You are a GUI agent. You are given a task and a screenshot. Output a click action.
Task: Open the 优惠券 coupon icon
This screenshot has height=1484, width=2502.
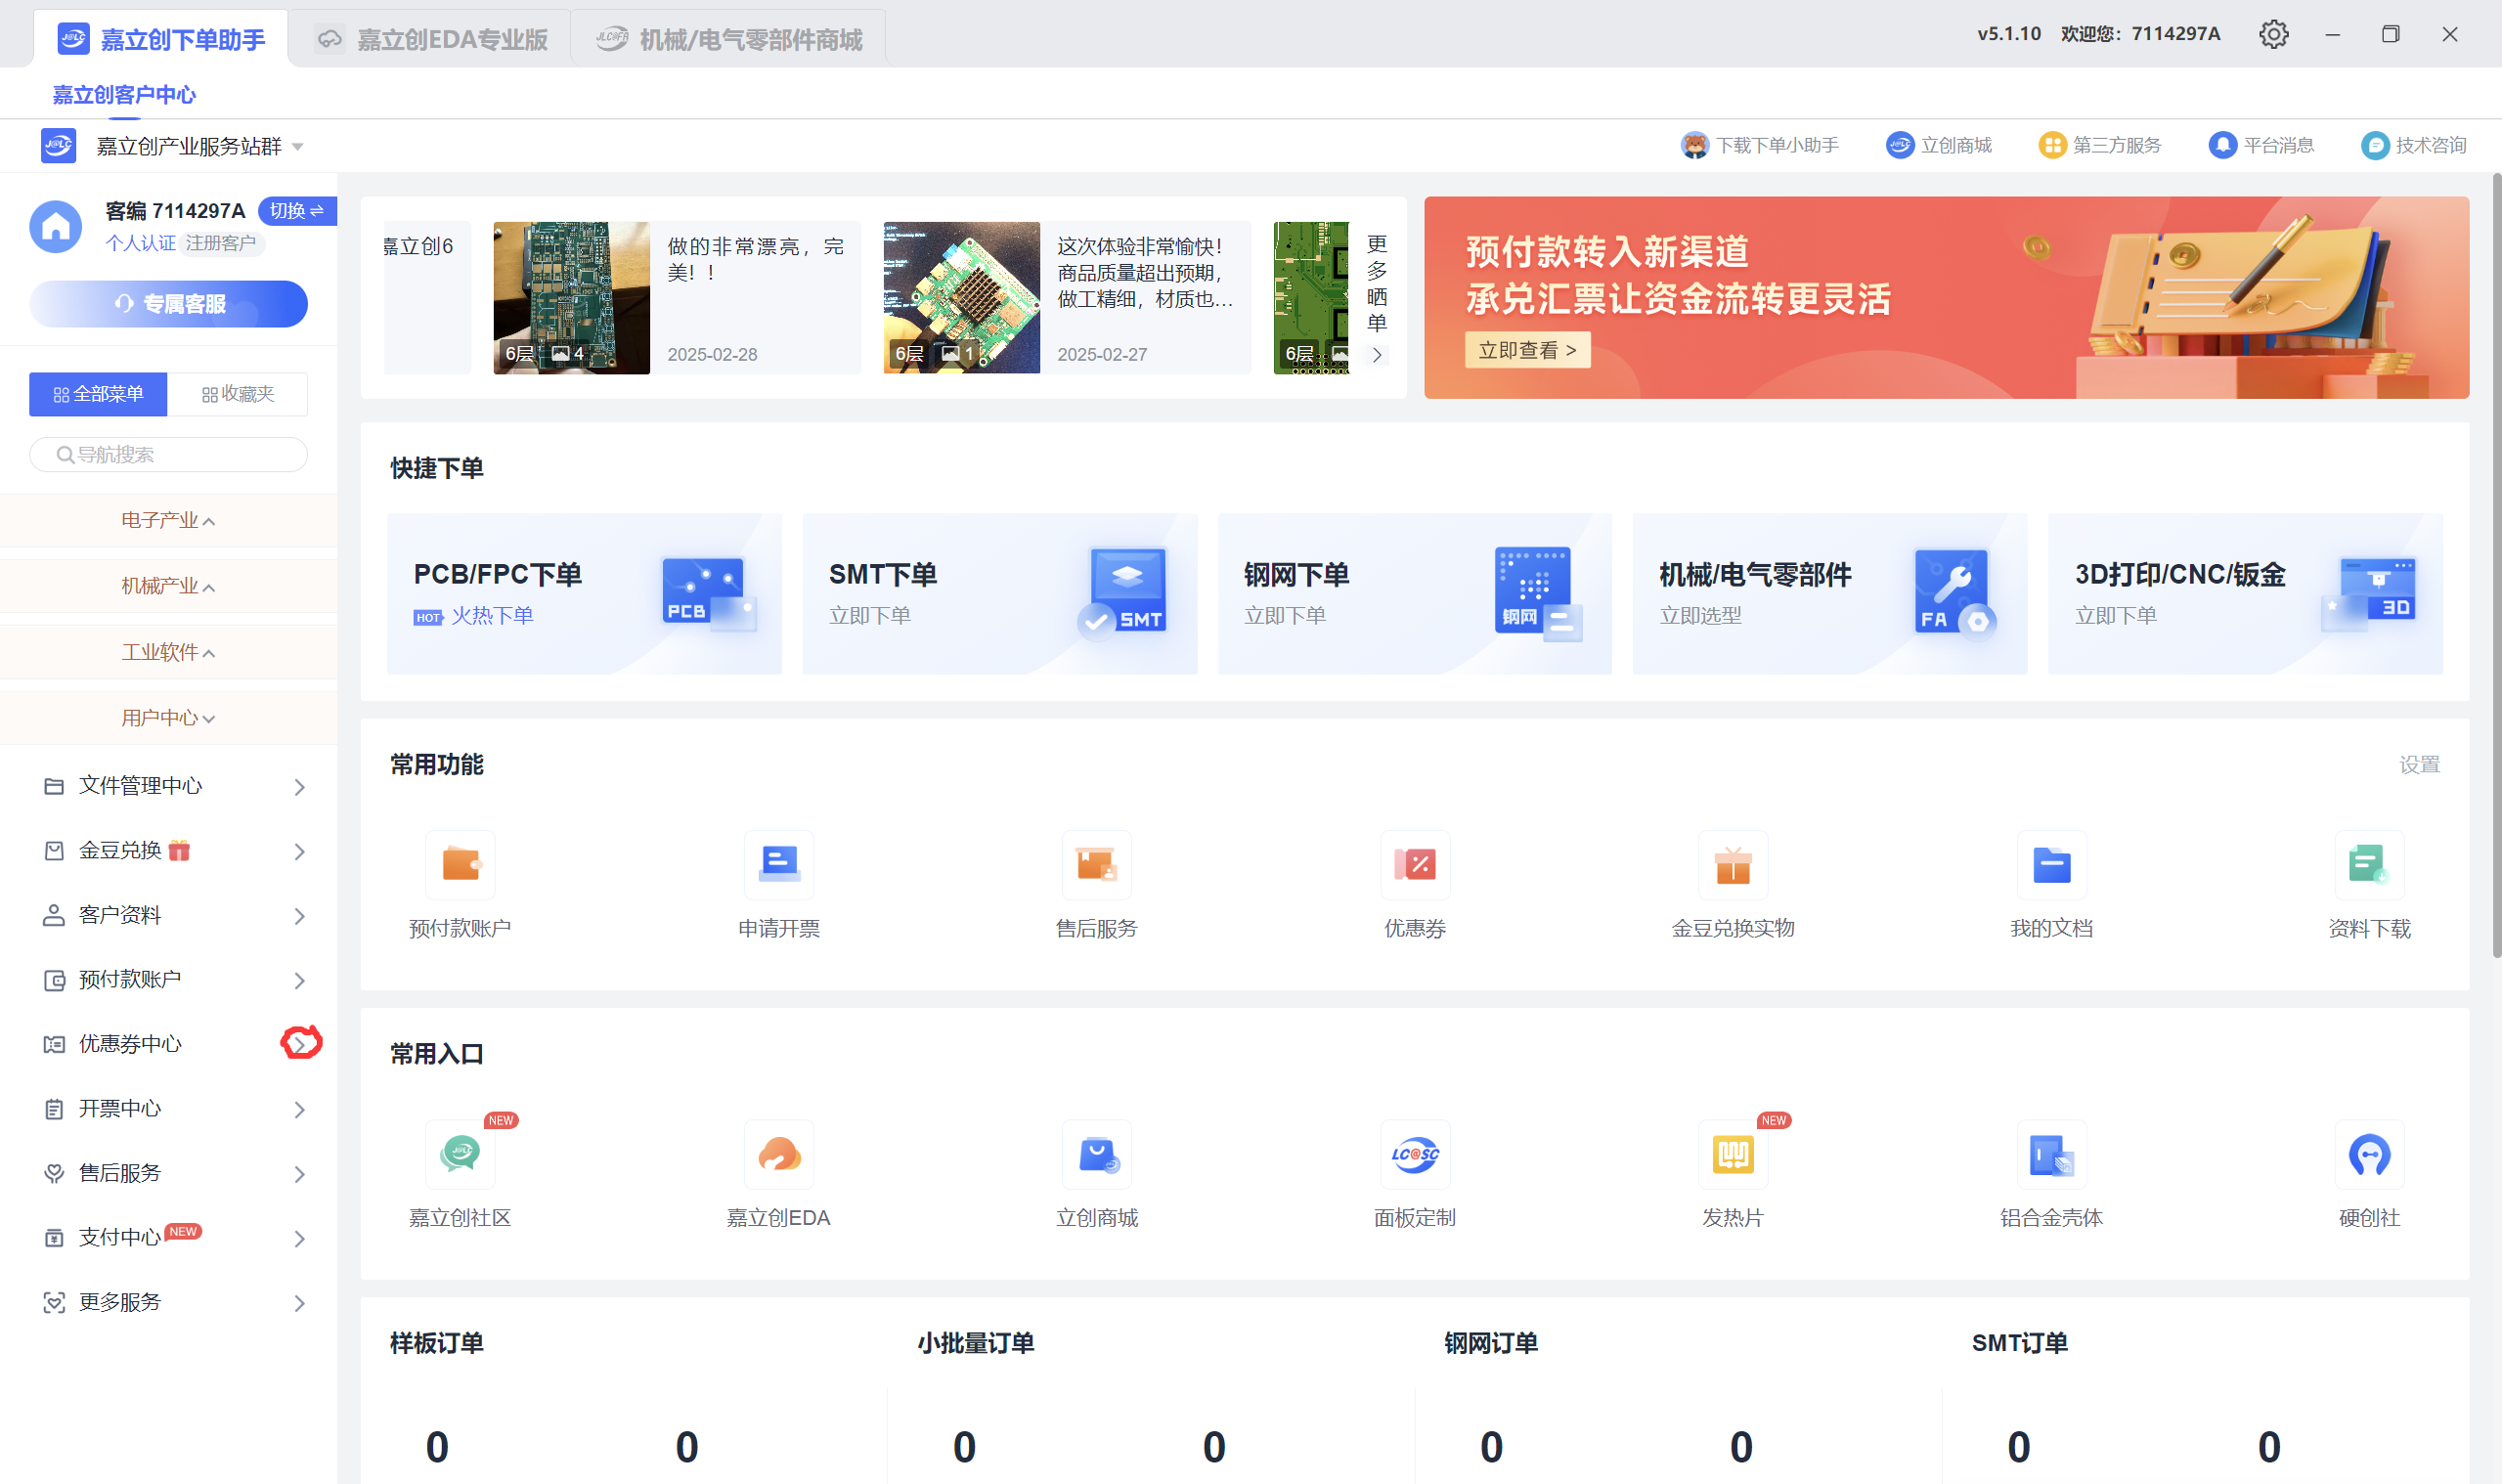(x=1414, y=864)
